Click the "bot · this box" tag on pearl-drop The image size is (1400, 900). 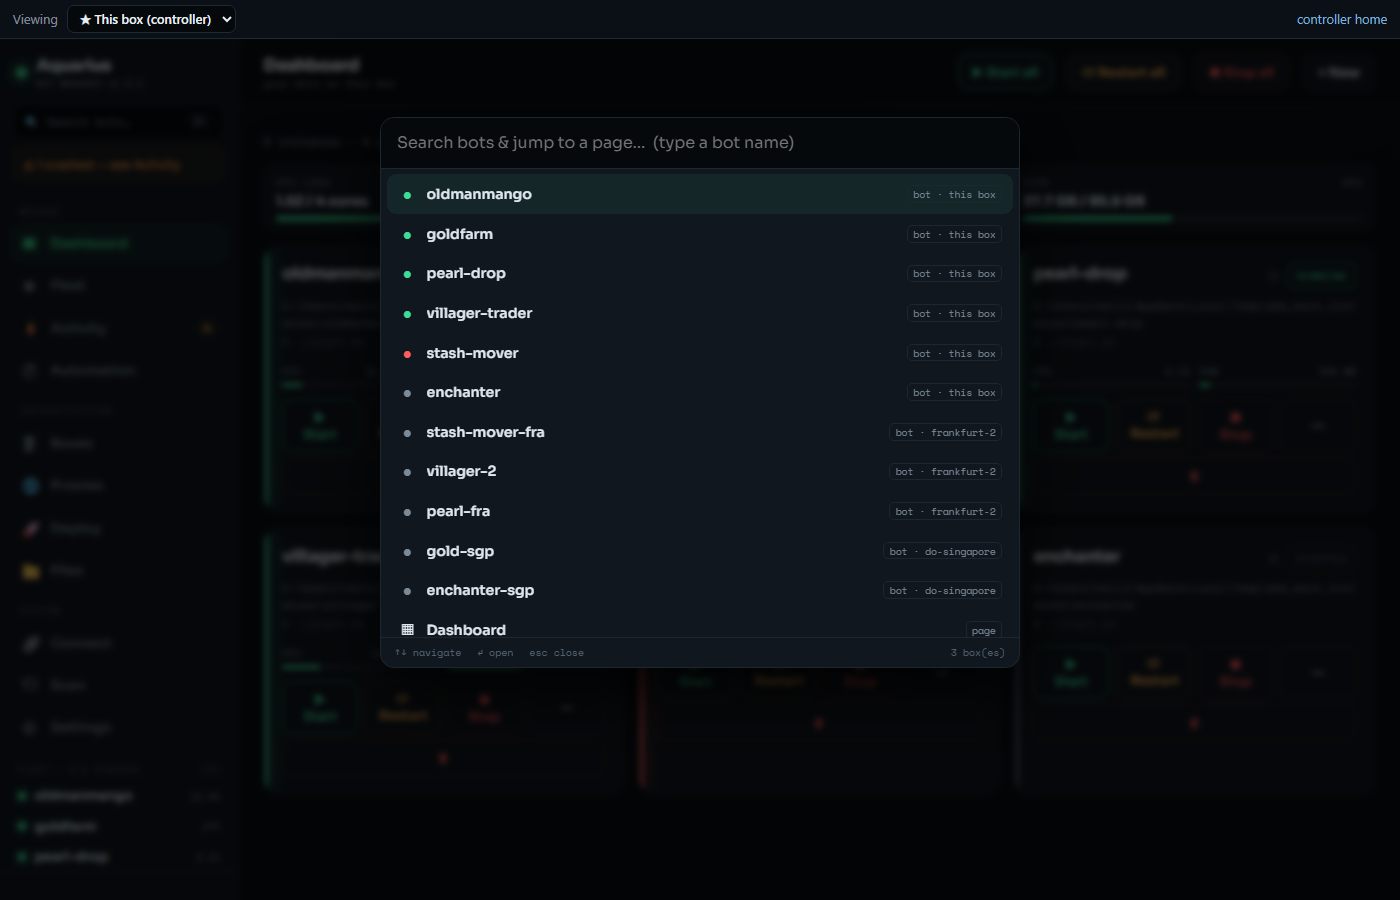coord(954,274)
